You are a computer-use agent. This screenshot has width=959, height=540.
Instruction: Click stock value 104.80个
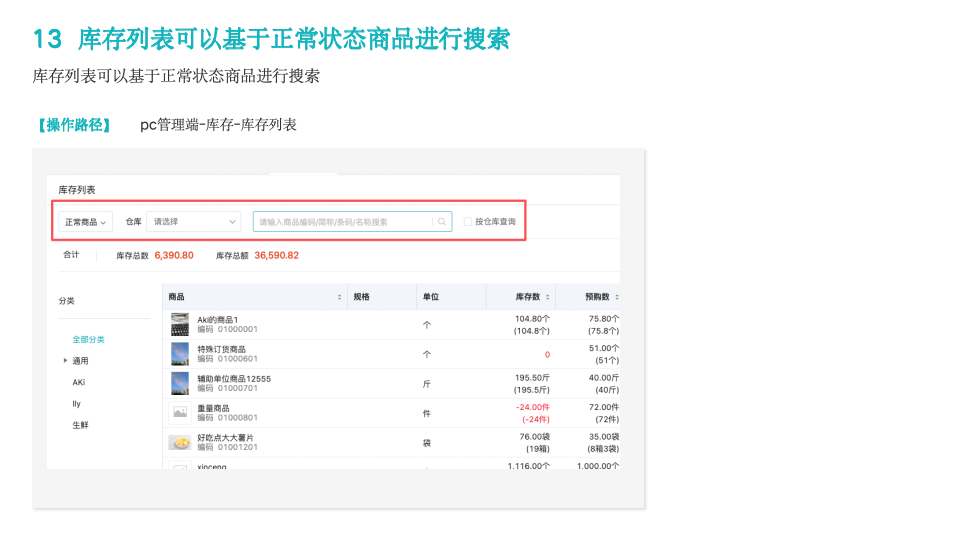pos(532,319)
